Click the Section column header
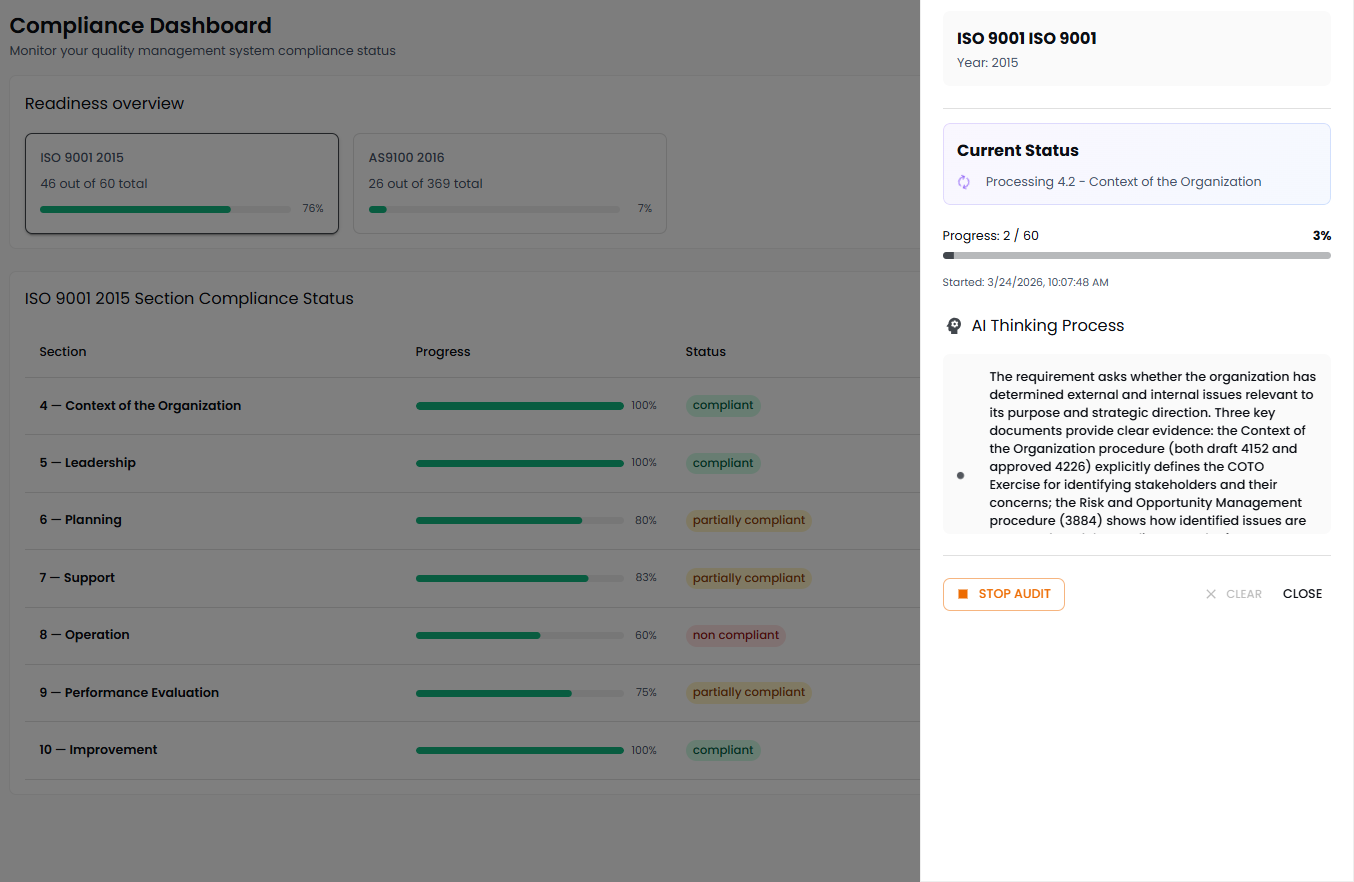 tap(62, 351)
